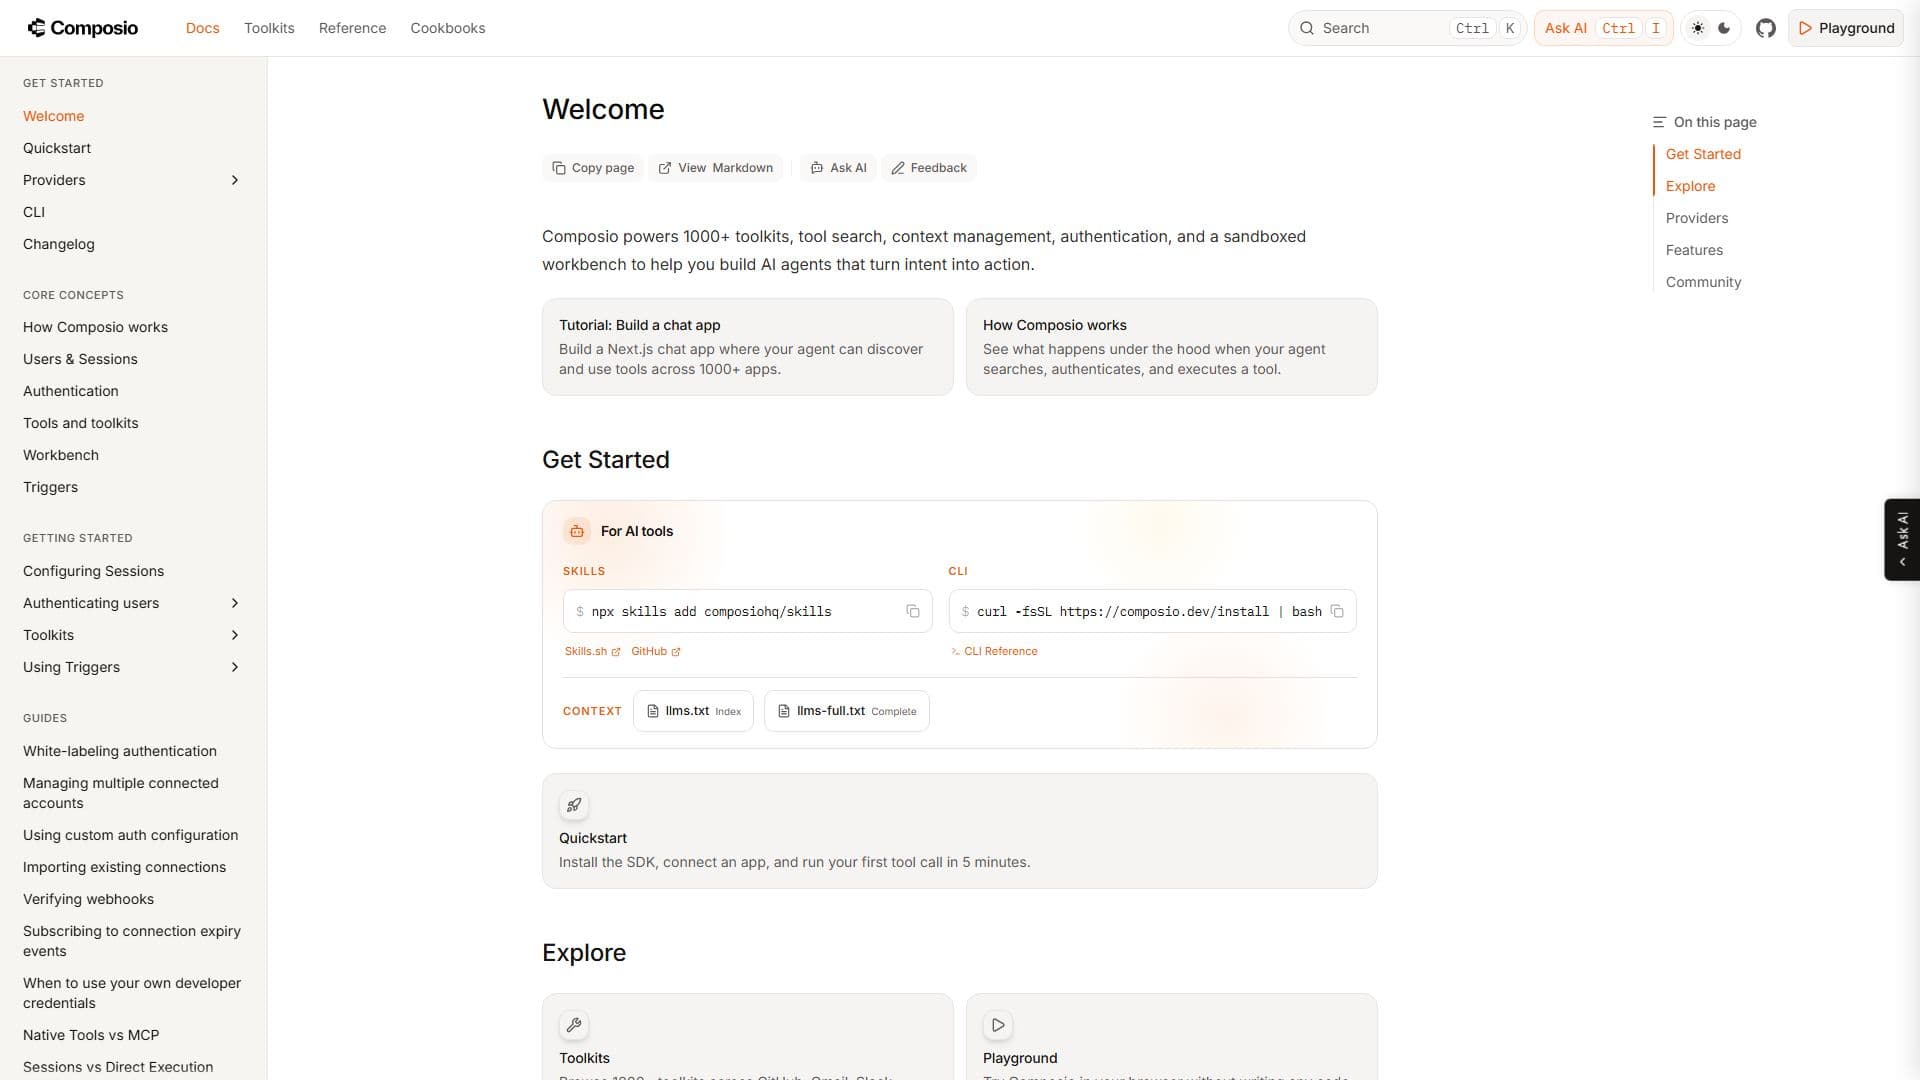1920x1080 pixels.
Task: Open Importing existing connections guide
Action: tap(124, 867)
